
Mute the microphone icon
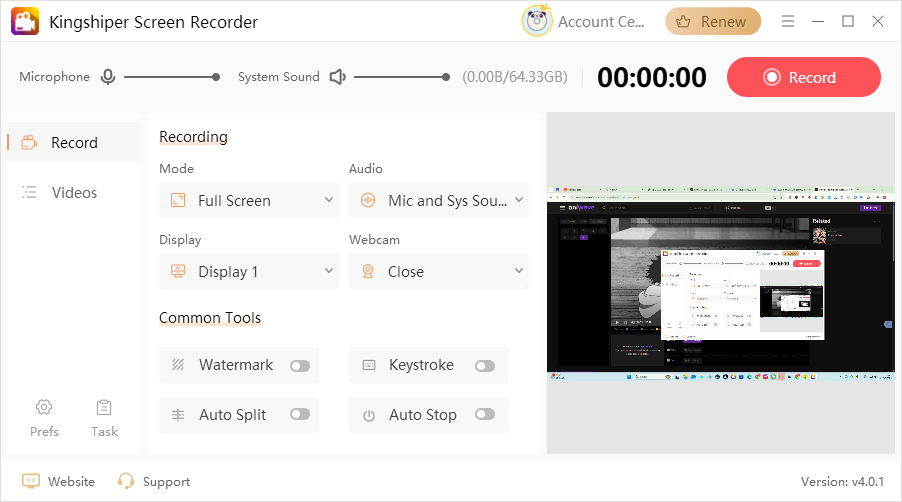pos(108,76)
